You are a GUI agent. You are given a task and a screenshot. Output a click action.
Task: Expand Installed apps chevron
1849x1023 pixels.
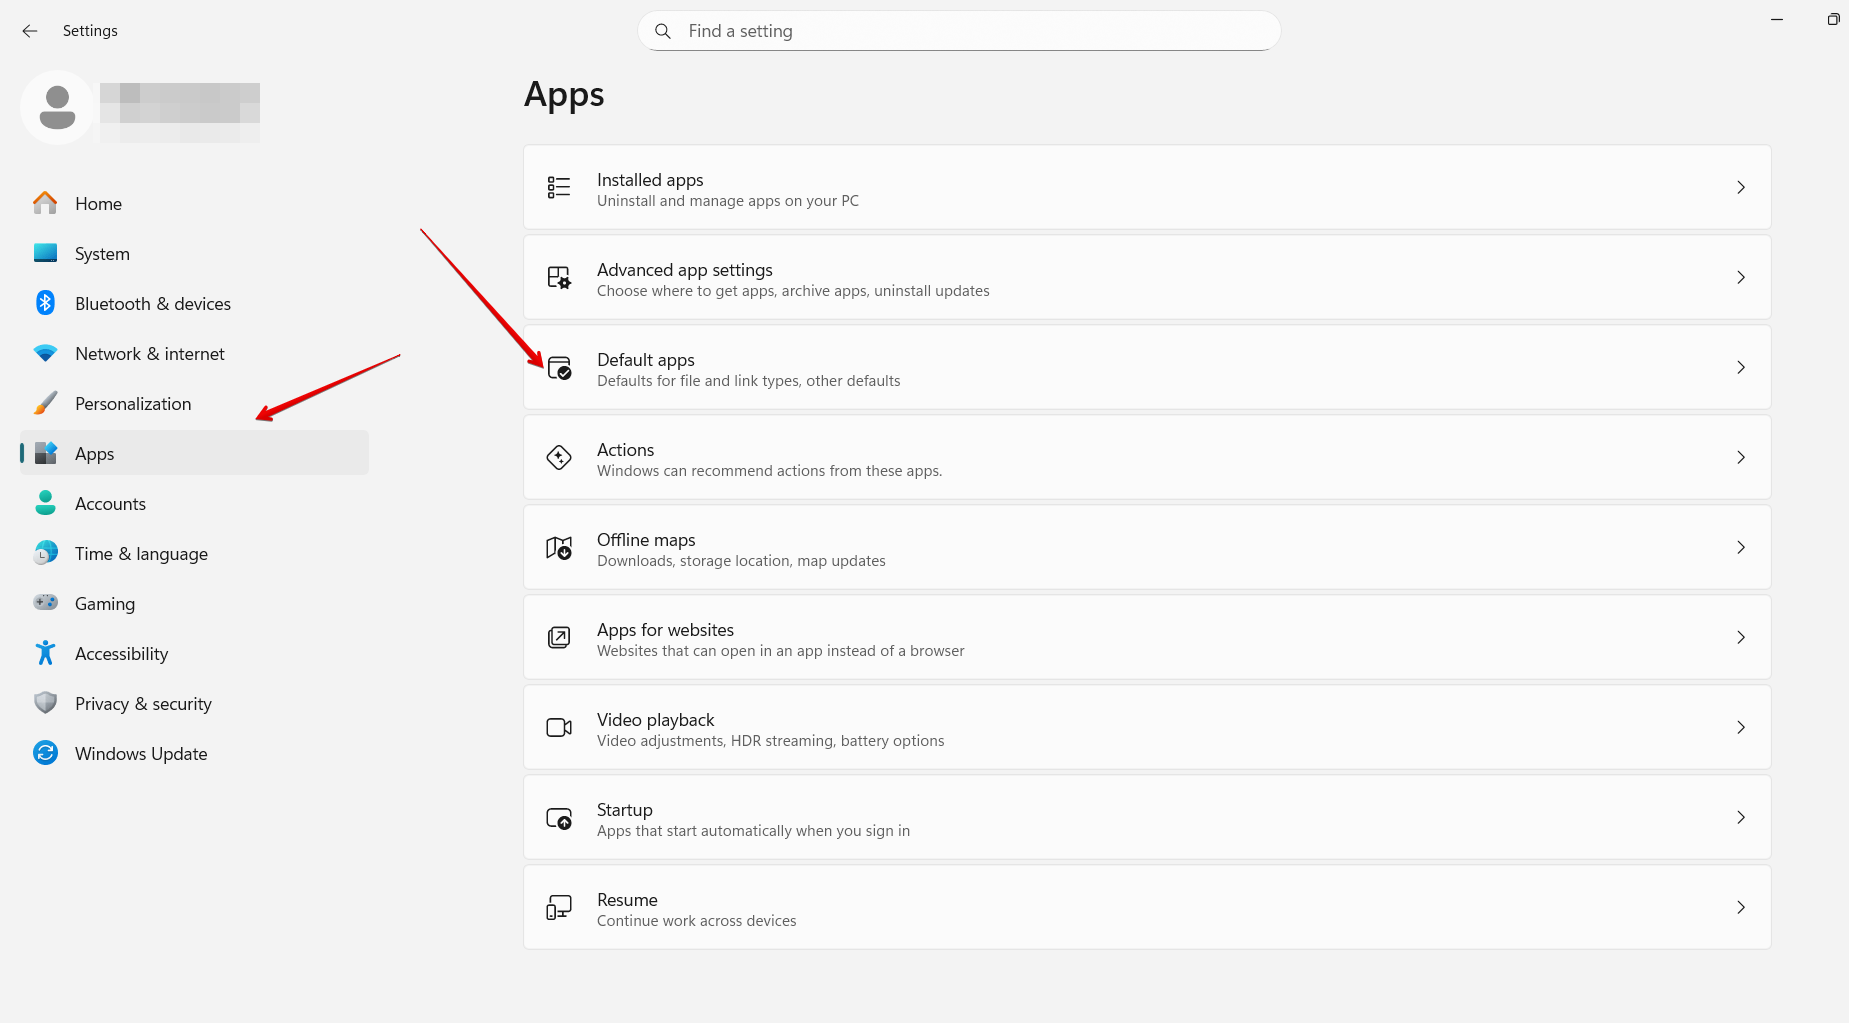tap(1741, 187)
